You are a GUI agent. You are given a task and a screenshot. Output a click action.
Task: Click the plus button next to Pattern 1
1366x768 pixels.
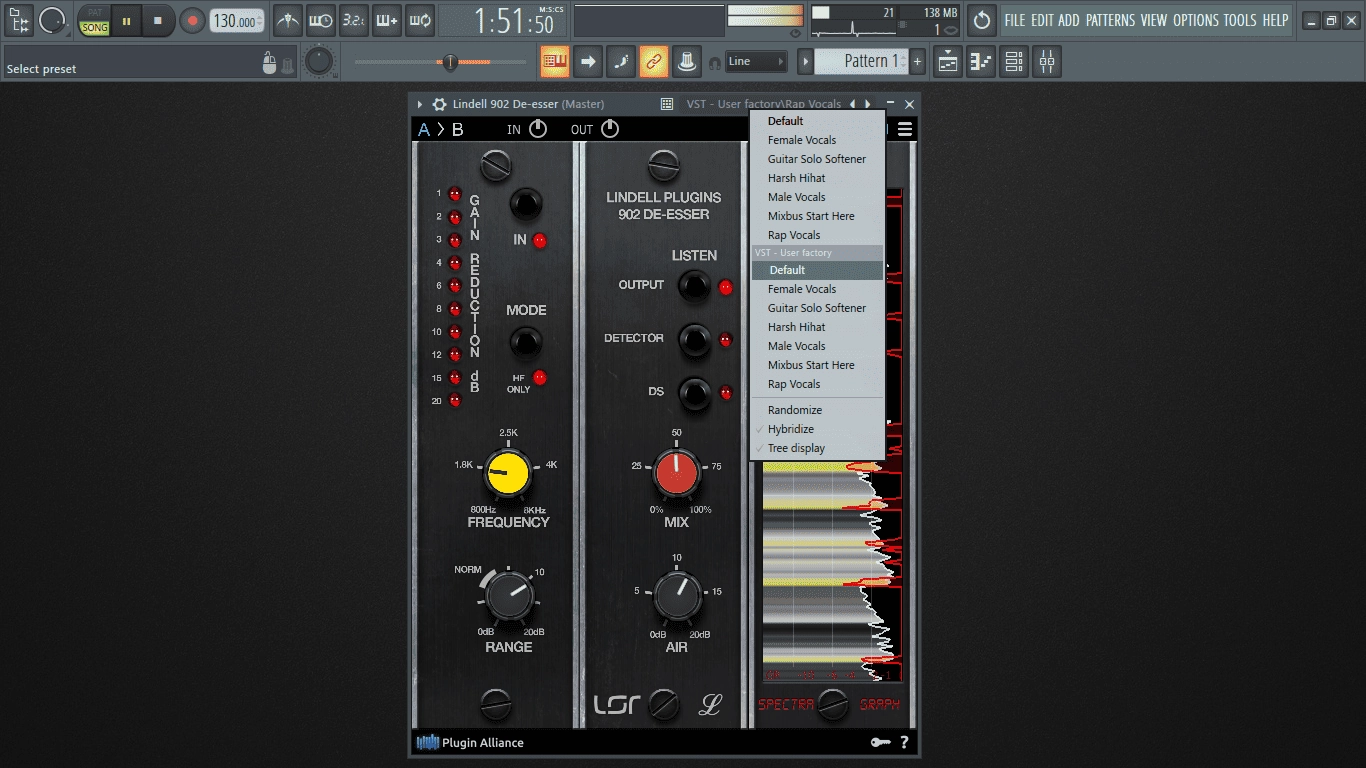(x=917, y=62)
